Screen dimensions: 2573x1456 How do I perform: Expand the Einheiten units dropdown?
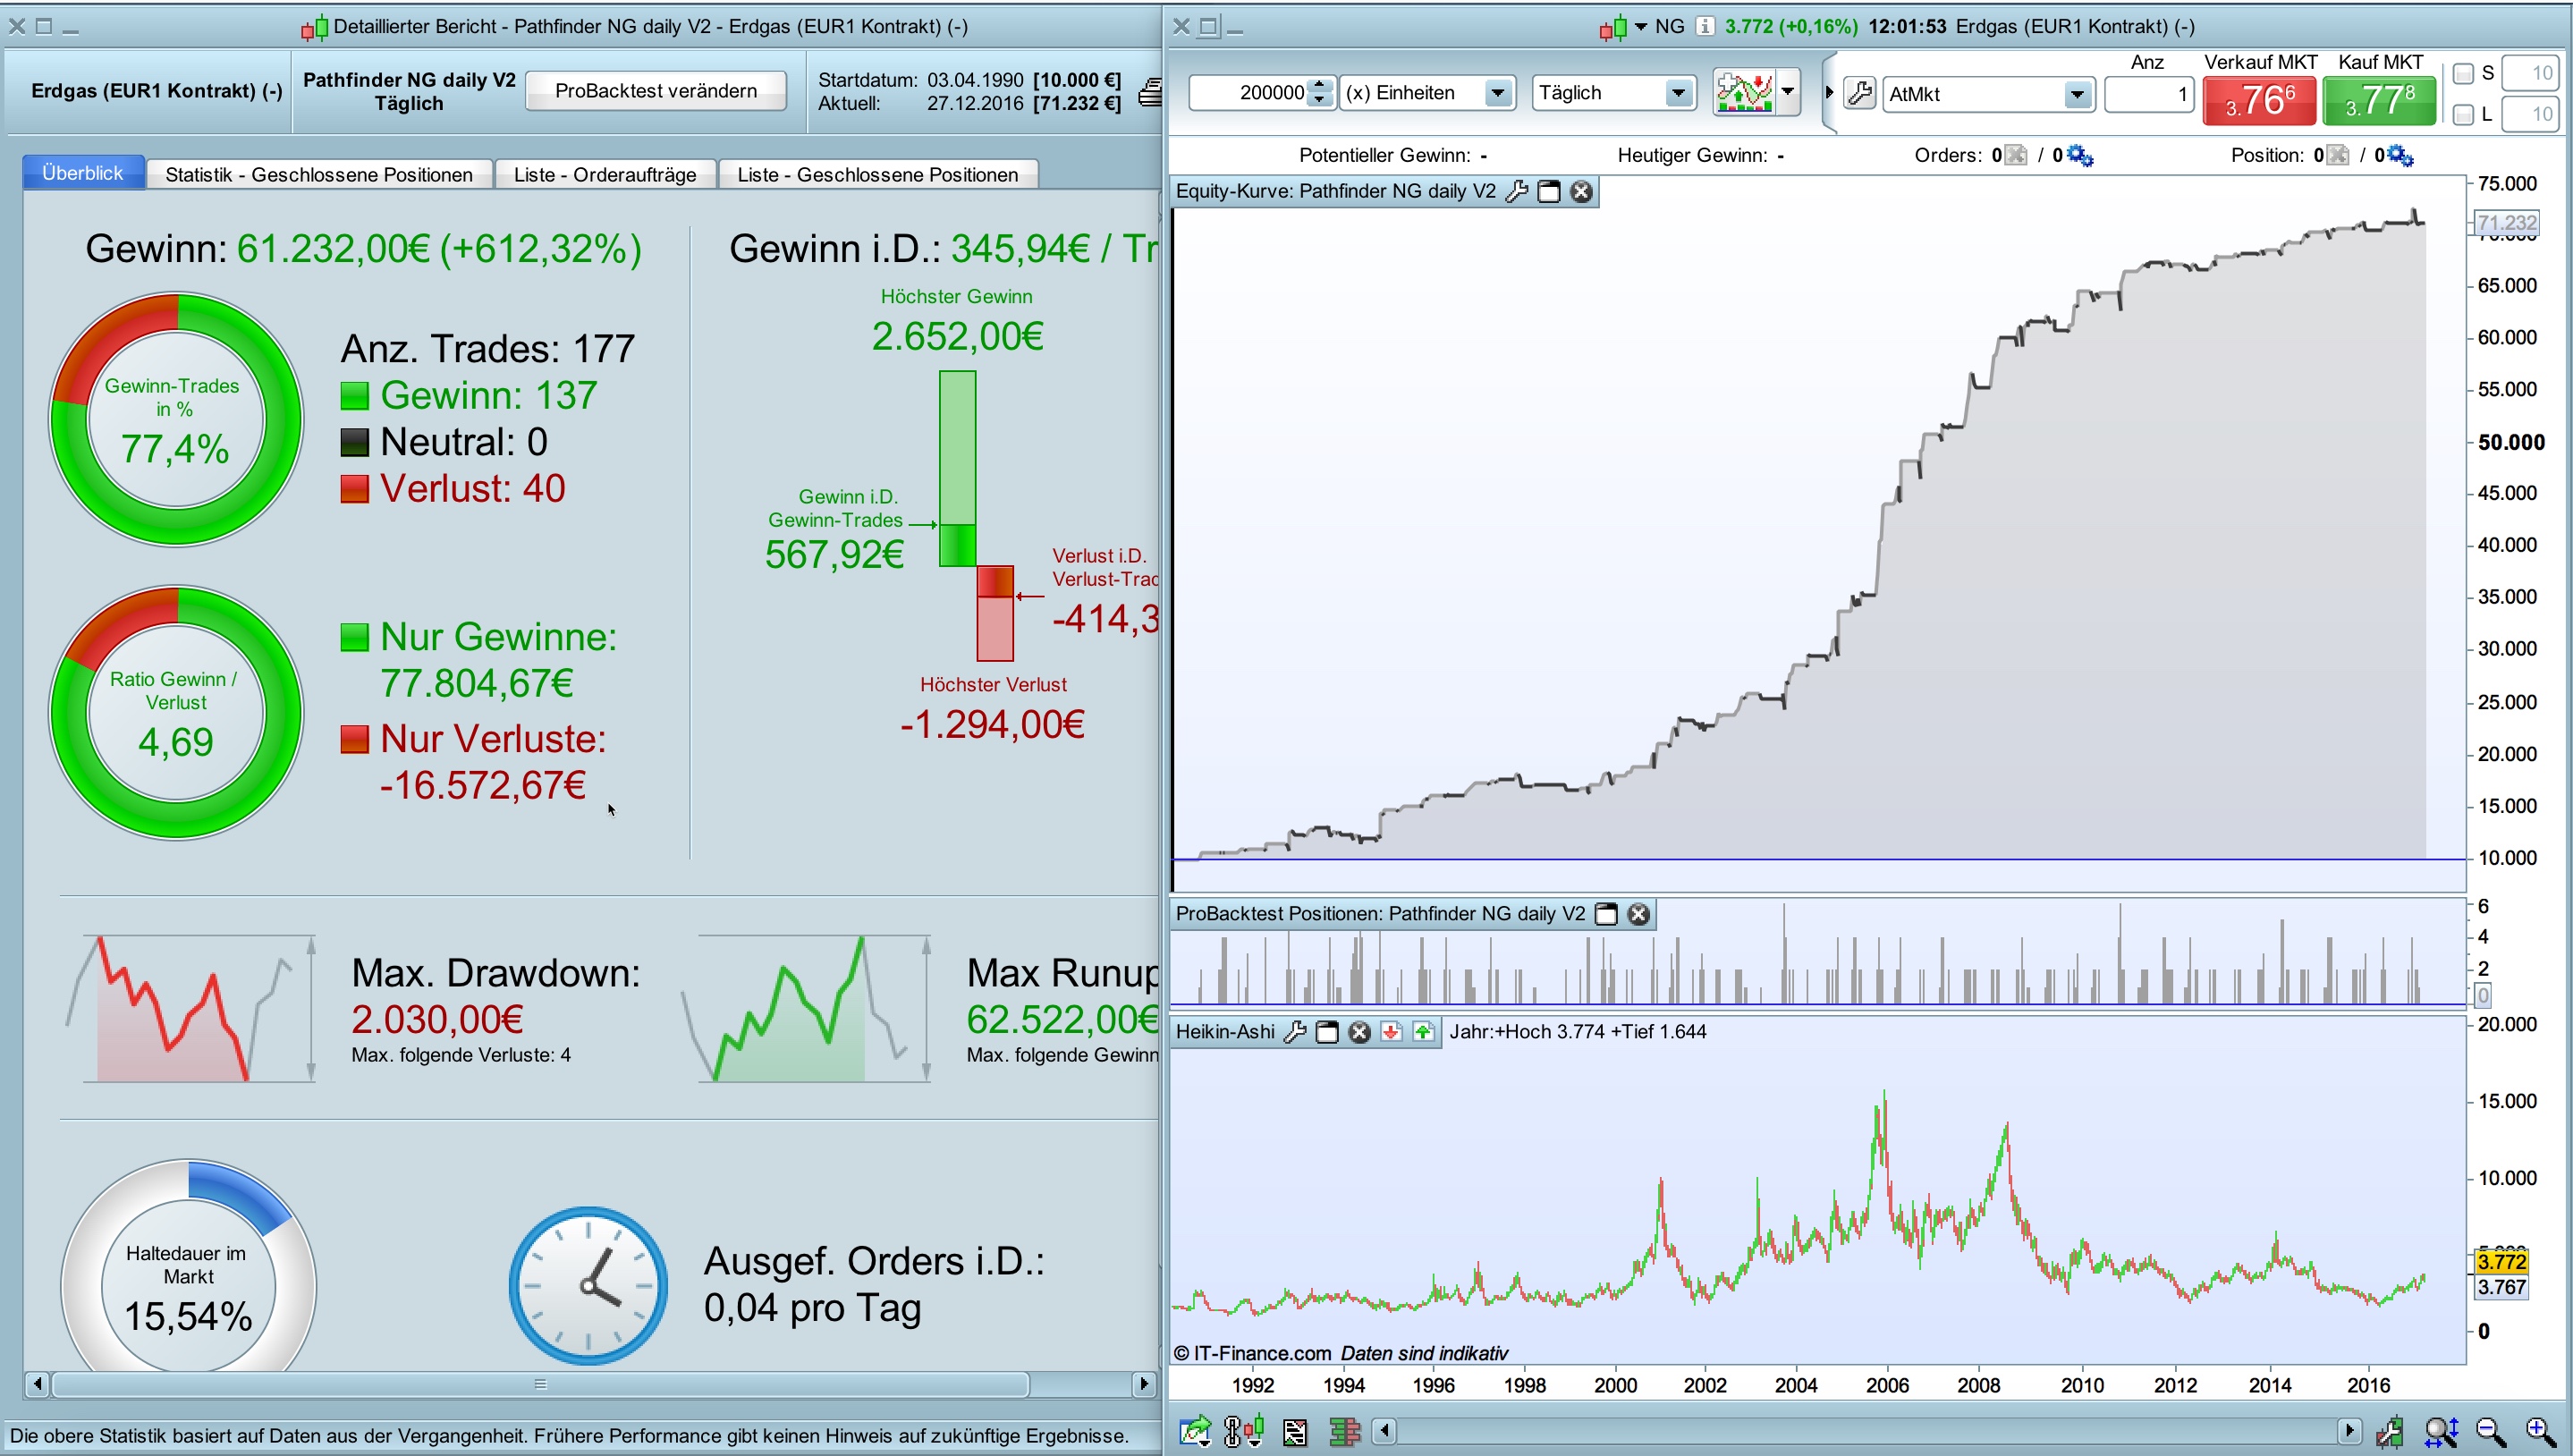[1497, 93]
